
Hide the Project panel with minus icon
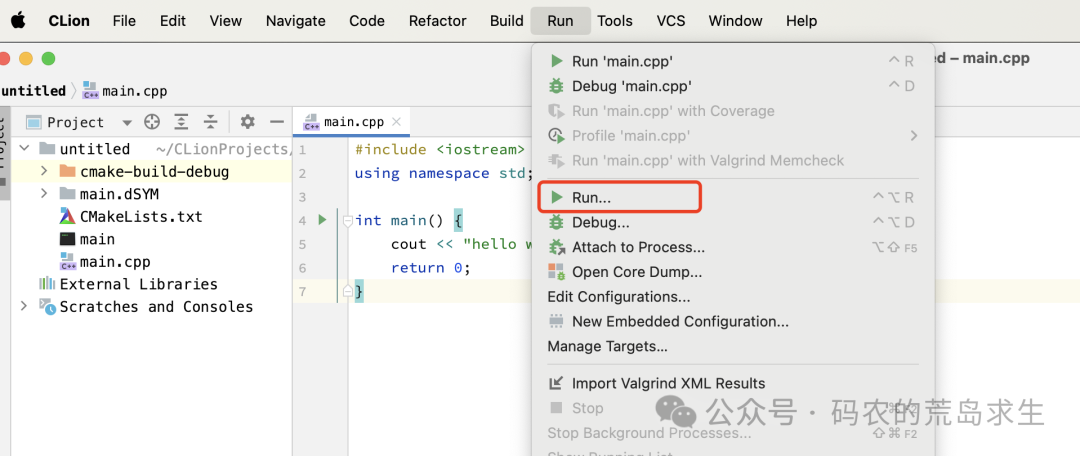[277, 123]
